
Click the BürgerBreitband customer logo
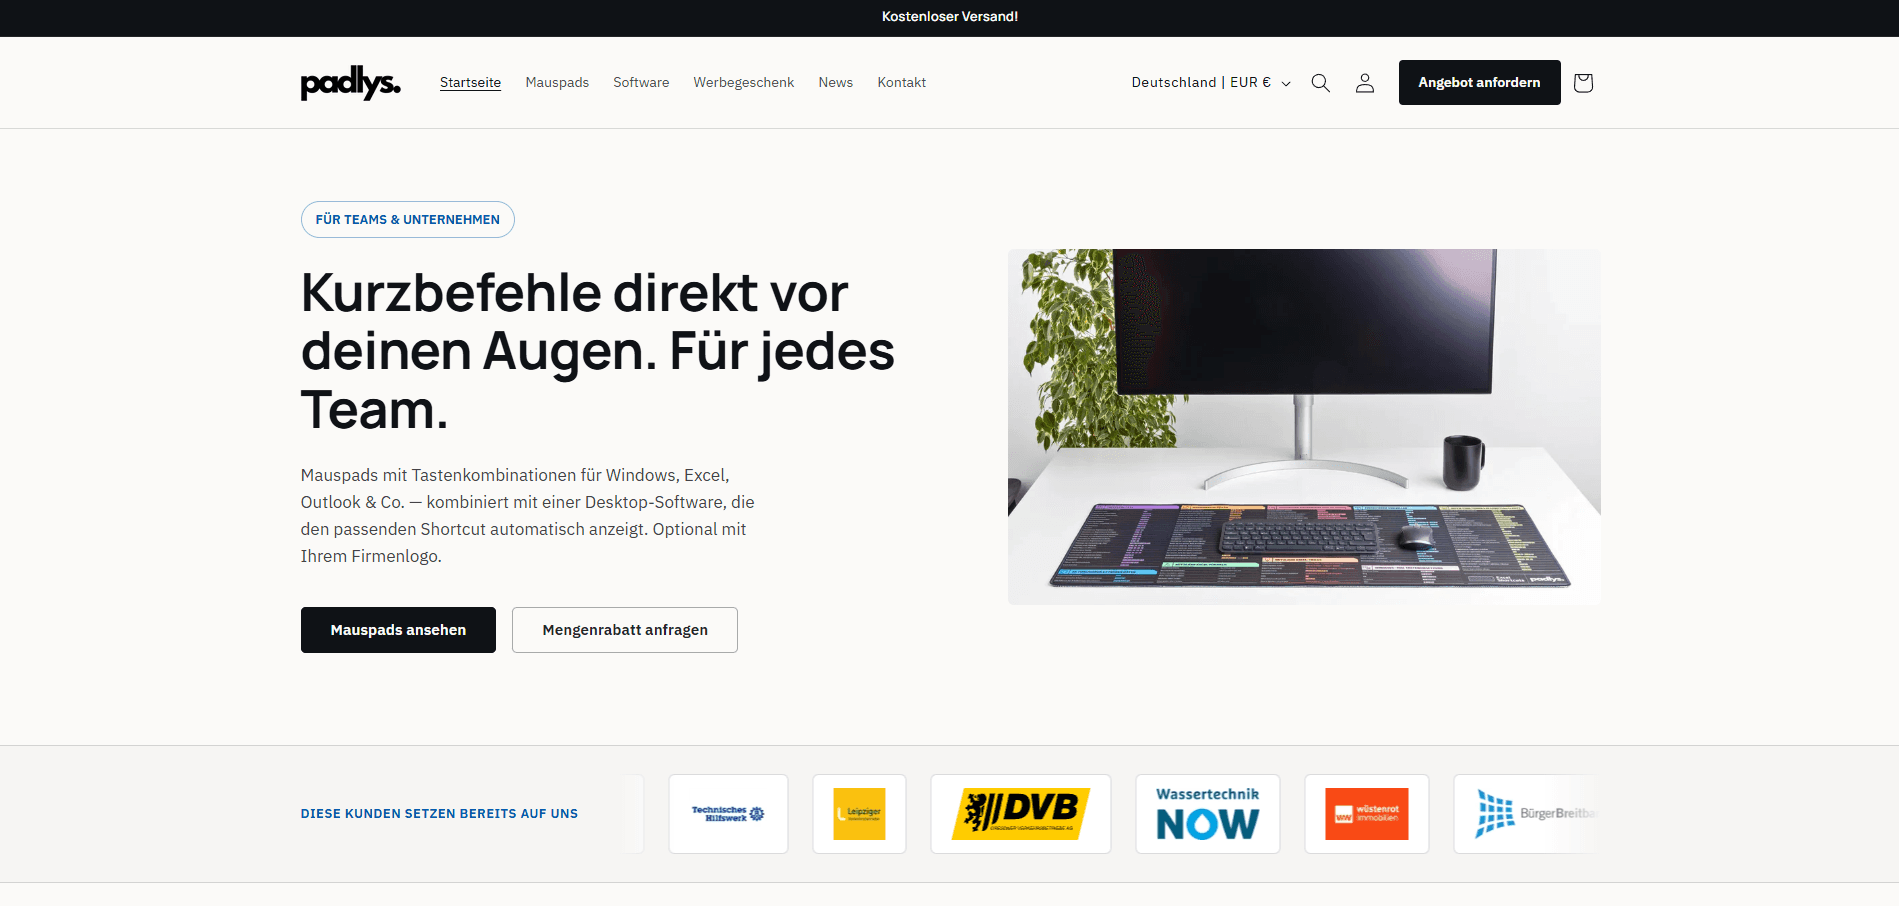point(1527,814)
